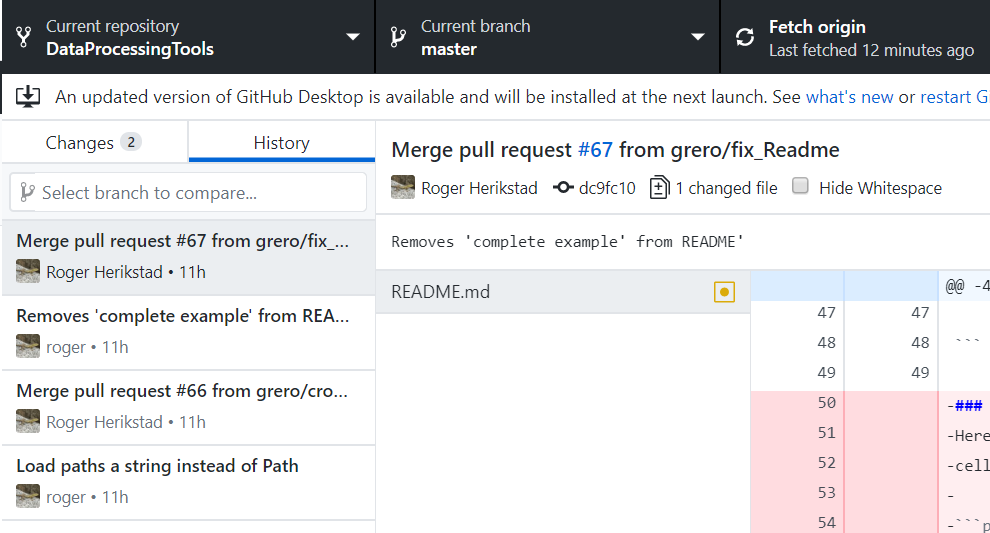Open the Current repository dropdown arrow

[x=353, y=37]
